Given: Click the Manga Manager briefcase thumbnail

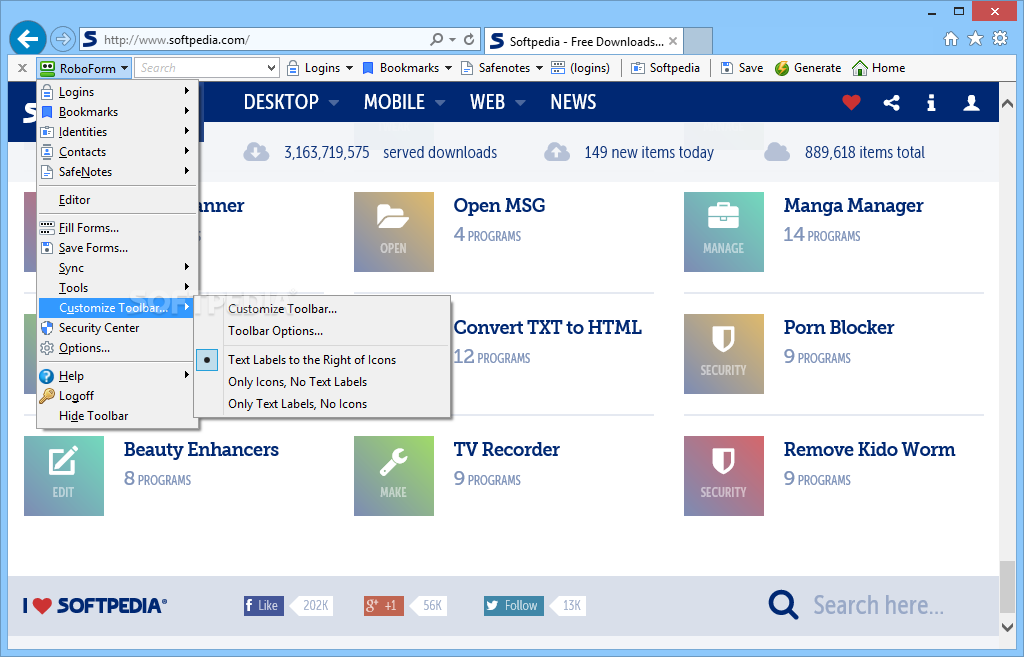Looking at the screenshot, I should (724, 232).
